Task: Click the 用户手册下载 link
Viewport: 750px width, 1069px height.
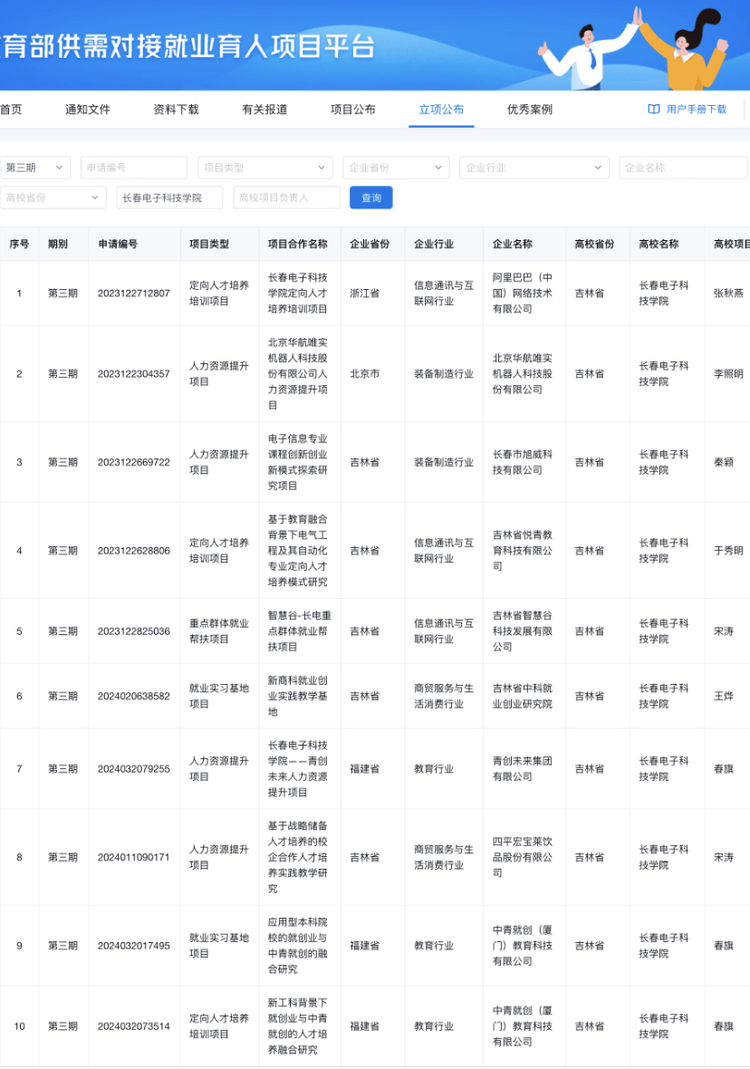Action: [x=696, y=109]
